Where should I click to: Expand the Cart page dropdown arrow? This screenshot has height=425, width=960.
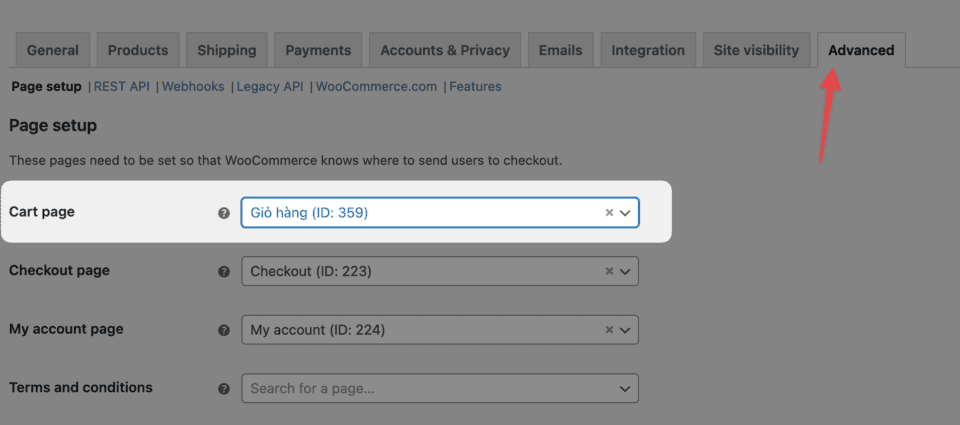tap(626, 213)
